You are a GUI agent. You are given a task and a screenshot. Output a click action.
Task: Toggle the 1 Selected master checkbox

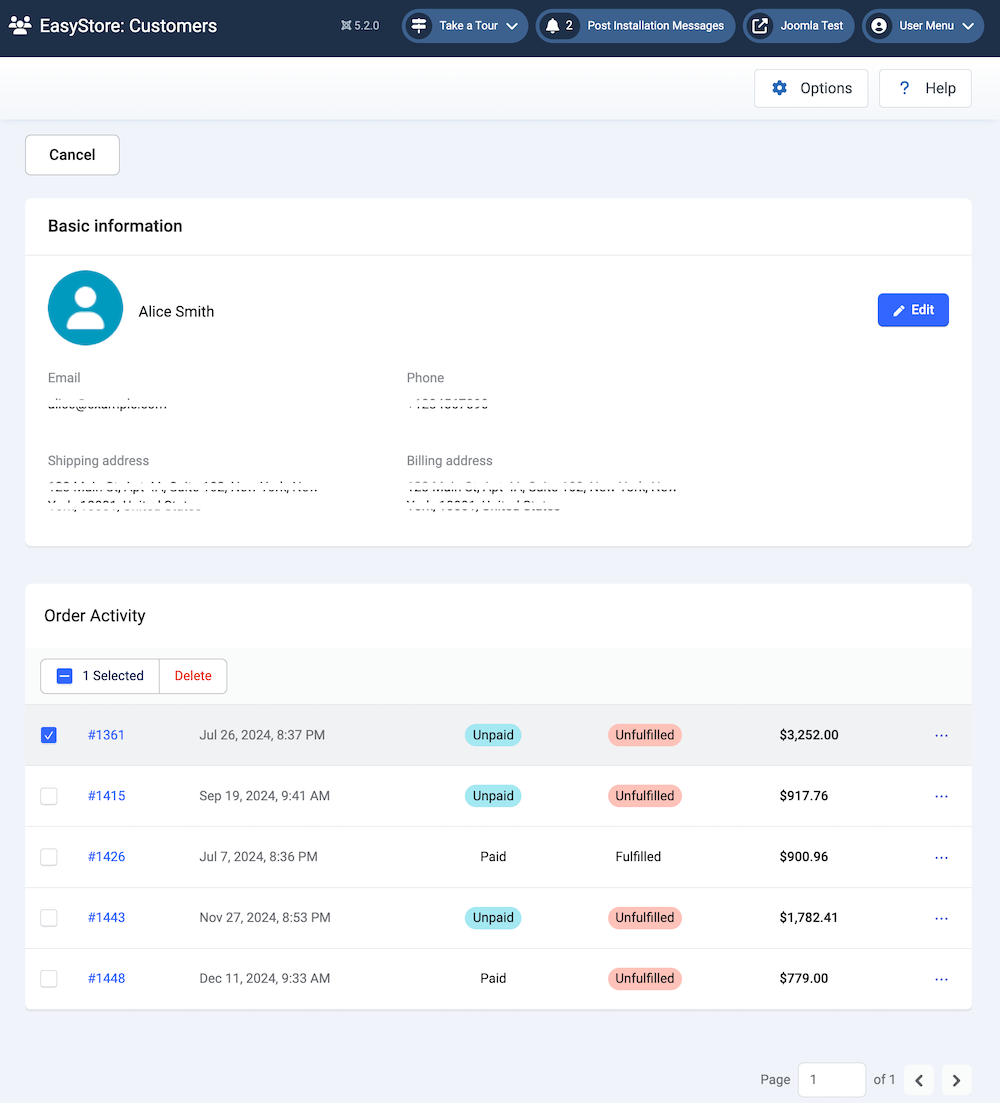[65, 676]
